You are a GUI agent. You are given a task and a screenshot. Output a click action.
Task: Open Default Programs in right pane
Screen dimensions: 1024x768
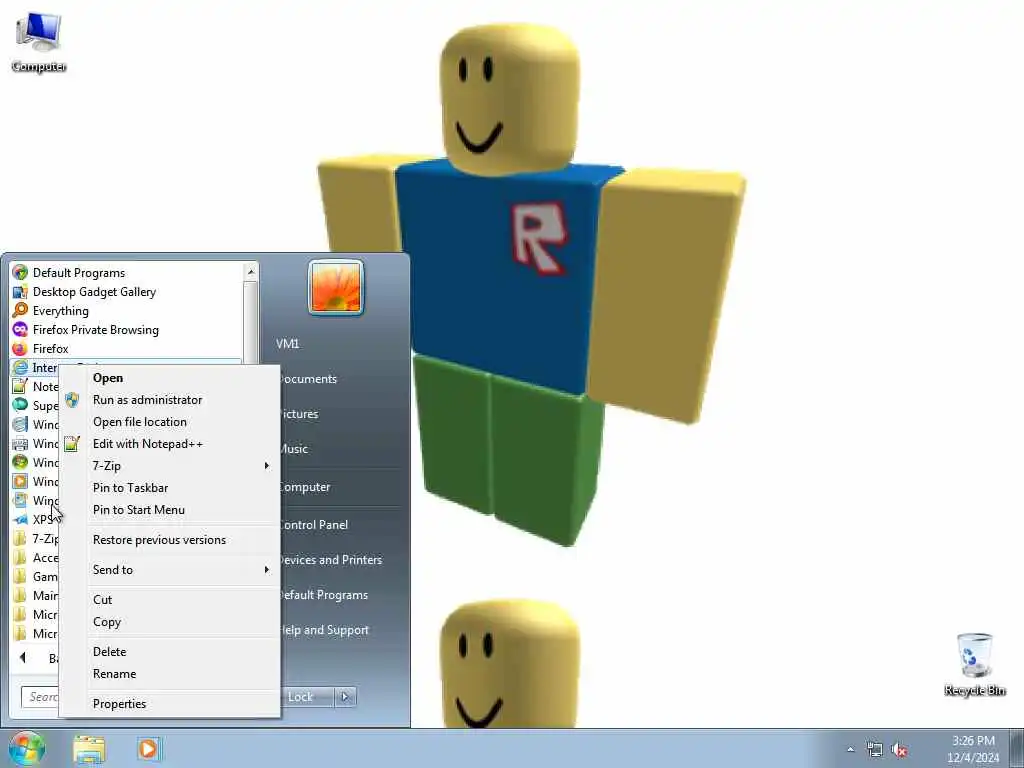click(324, 595)
